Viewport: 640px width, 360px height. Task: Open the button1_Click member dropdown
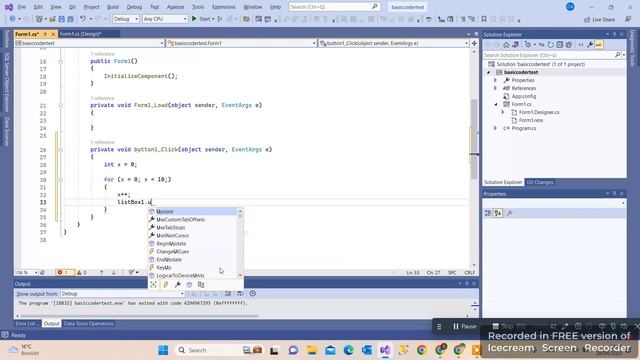tap(394, 43)
